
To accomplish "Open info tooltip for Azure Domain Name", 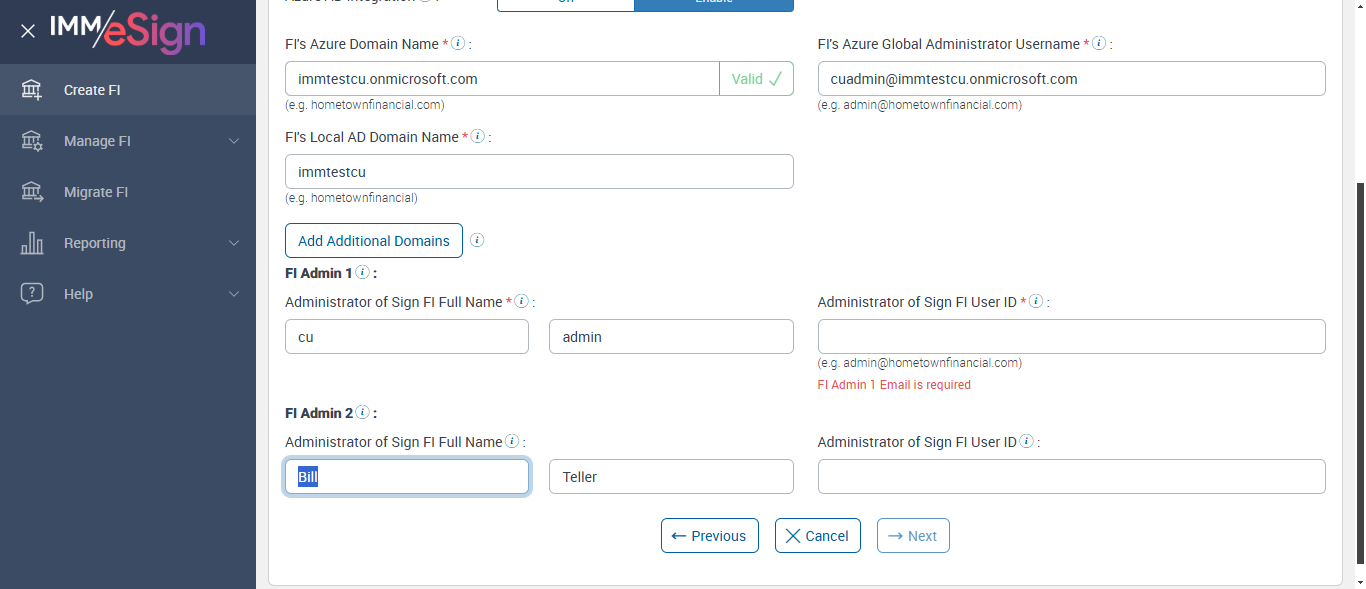I will pyautogui.click(x=458, y=44).
